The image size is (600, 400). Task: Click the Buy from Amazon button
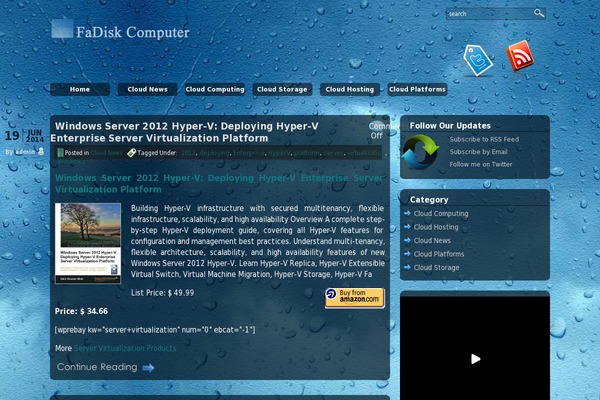(x=355, y=297)
